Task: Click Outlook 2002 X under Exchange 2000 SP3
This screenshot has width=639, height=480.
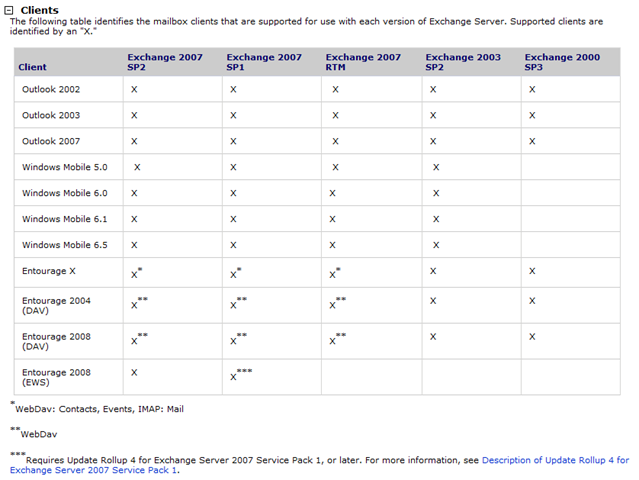Action: [532, 89]
